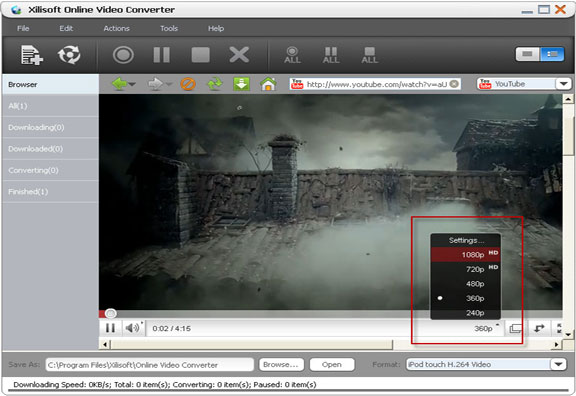This screenshot has height=396, width=576.
Task: Click the fullscreen video icon
Action: 559,328
